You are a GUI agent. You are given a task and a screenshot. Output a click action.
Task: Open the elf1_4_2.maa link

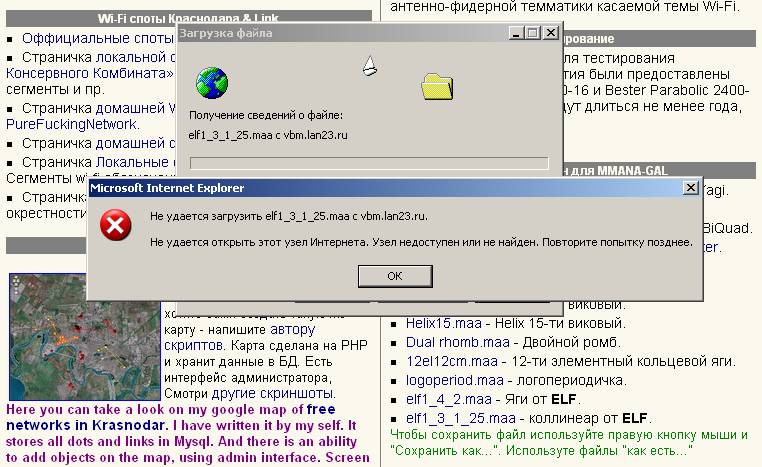tap(449, 399)
